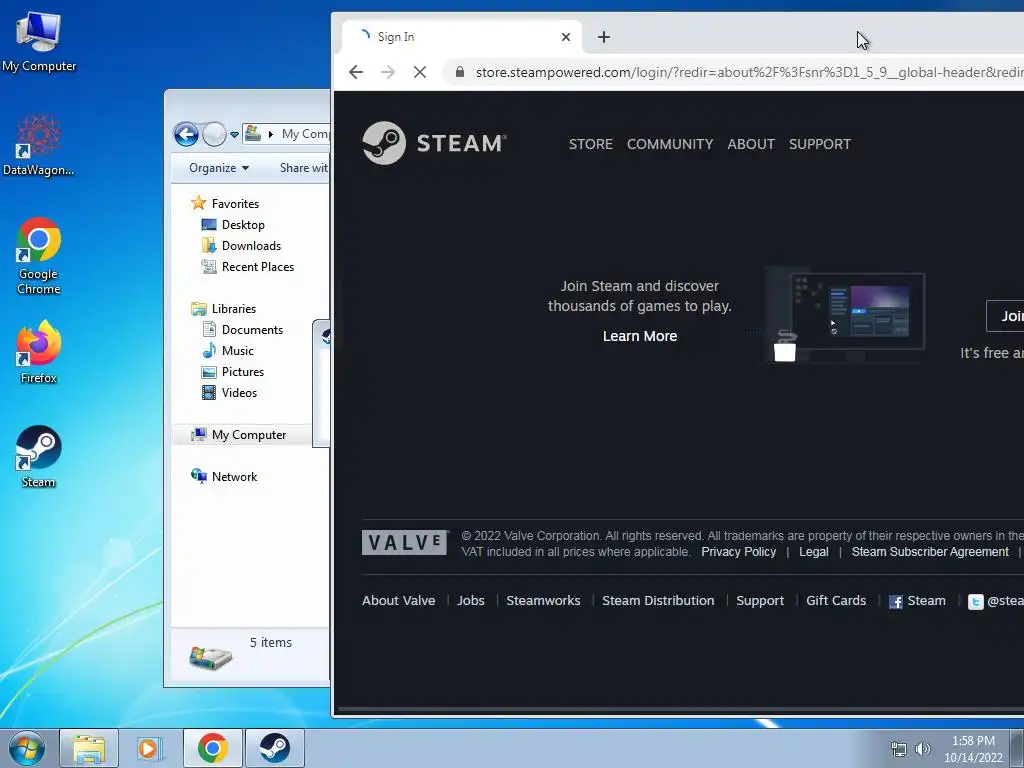Select Network in Explorer sidebar
The height and width of the screenshot is (768, 1024).
[x=224, y=477]
